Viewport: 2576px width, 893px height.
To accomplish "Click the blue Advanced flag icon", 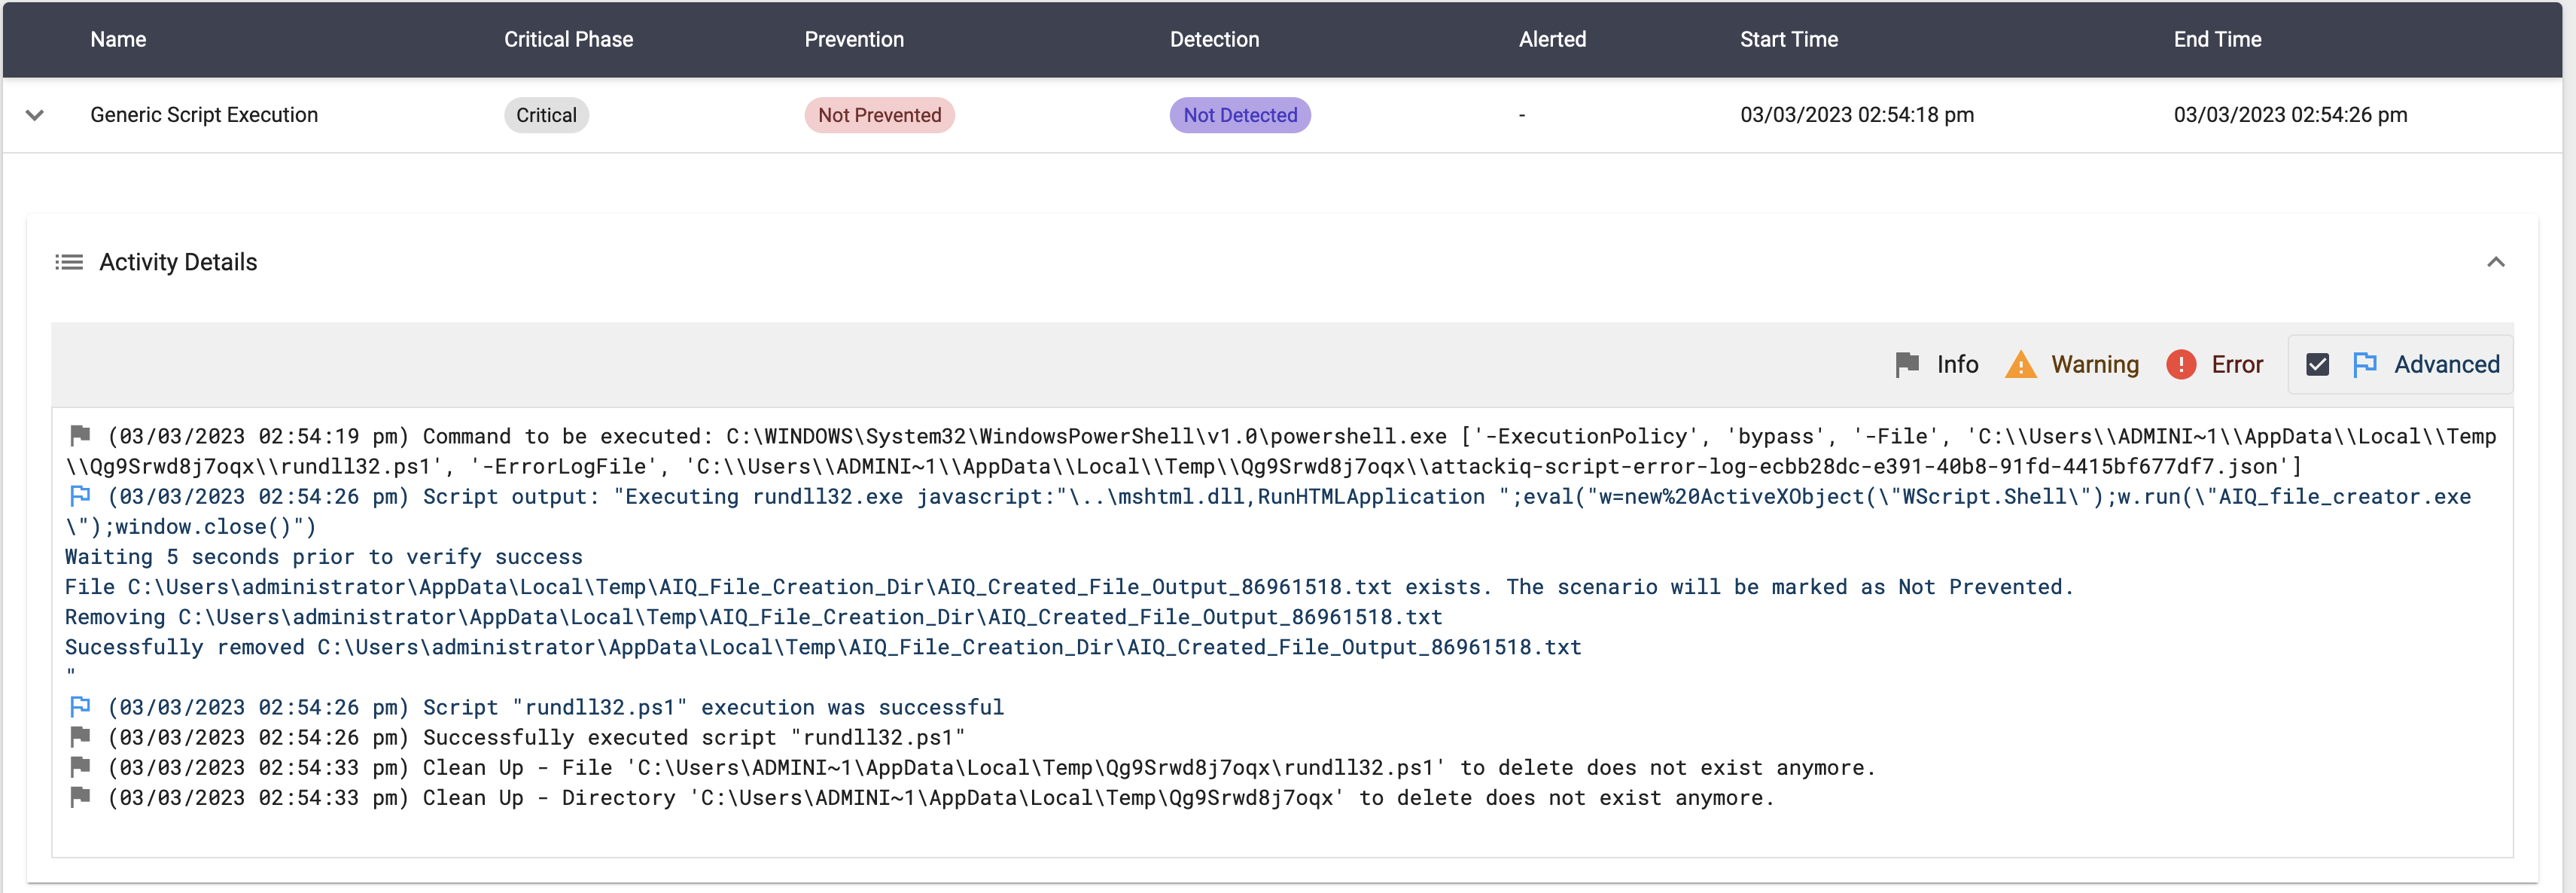I will click(2364, 364).
